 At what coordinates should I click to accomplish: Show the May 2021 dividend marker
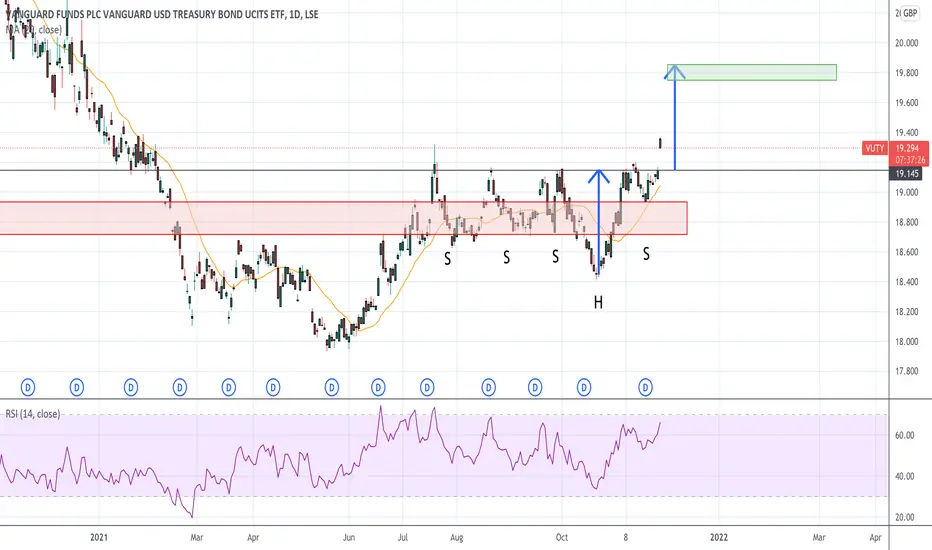(332, 388)
